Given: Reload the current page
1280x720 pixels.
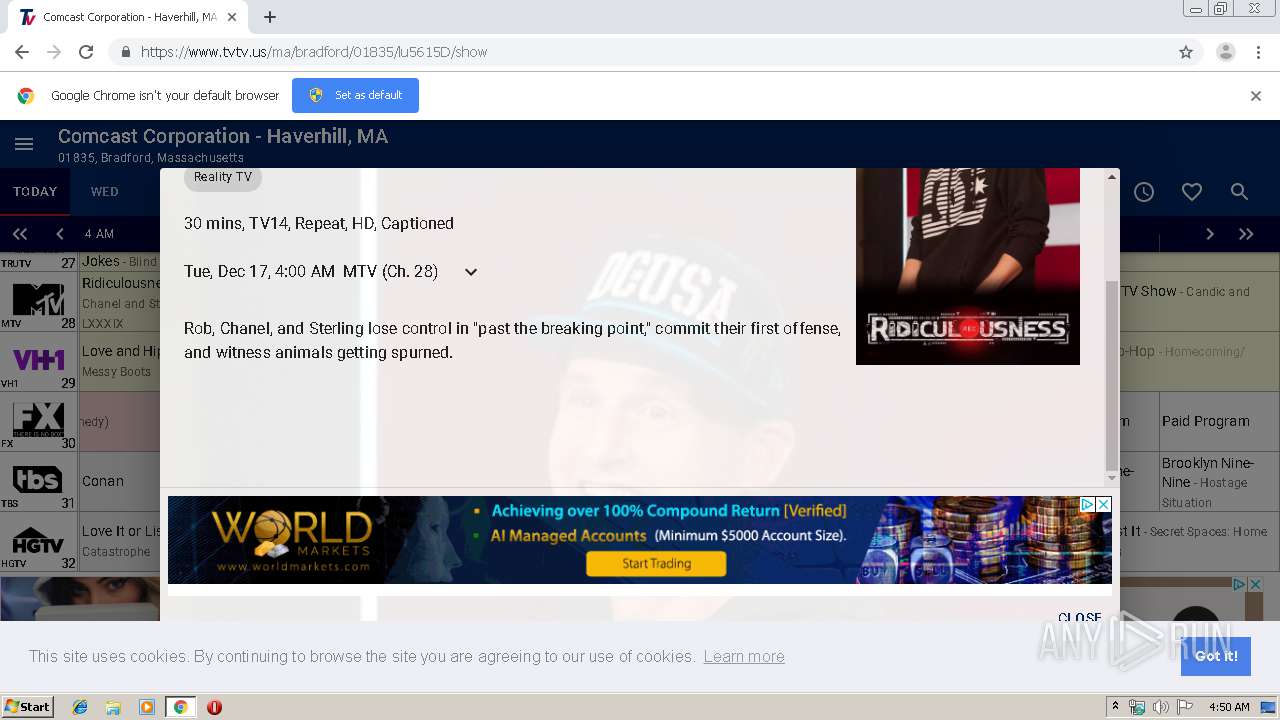Looking at the screenshot, I should coord(86,52).
